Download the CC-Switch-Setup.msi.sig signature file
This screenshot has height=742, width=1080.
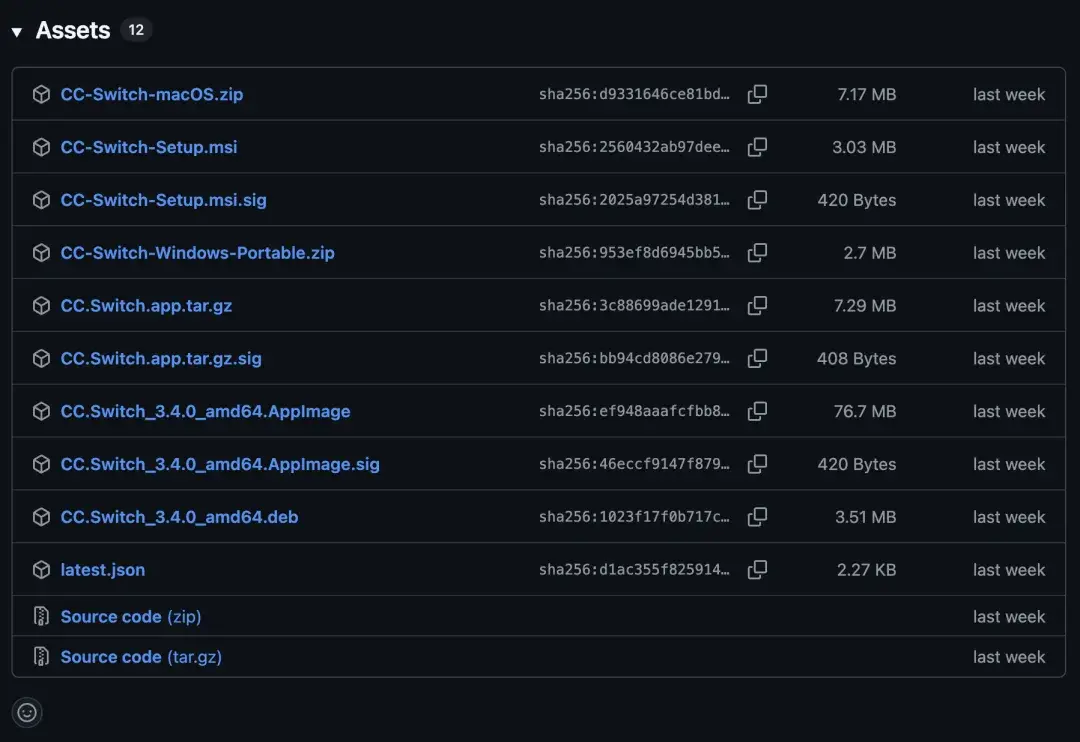(163, 200)
